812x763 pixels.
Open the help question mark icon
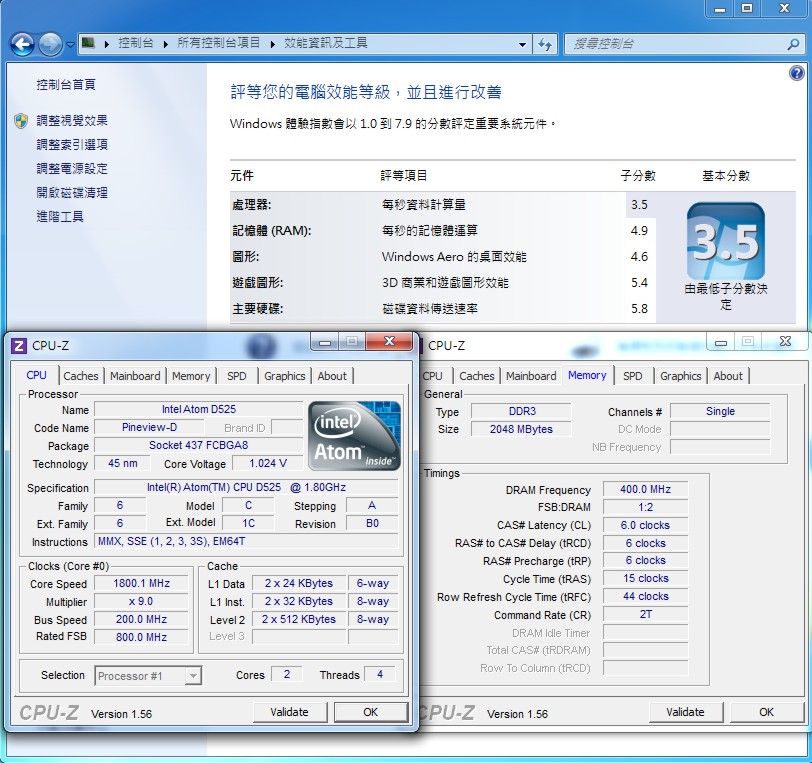tap(796, 73)
